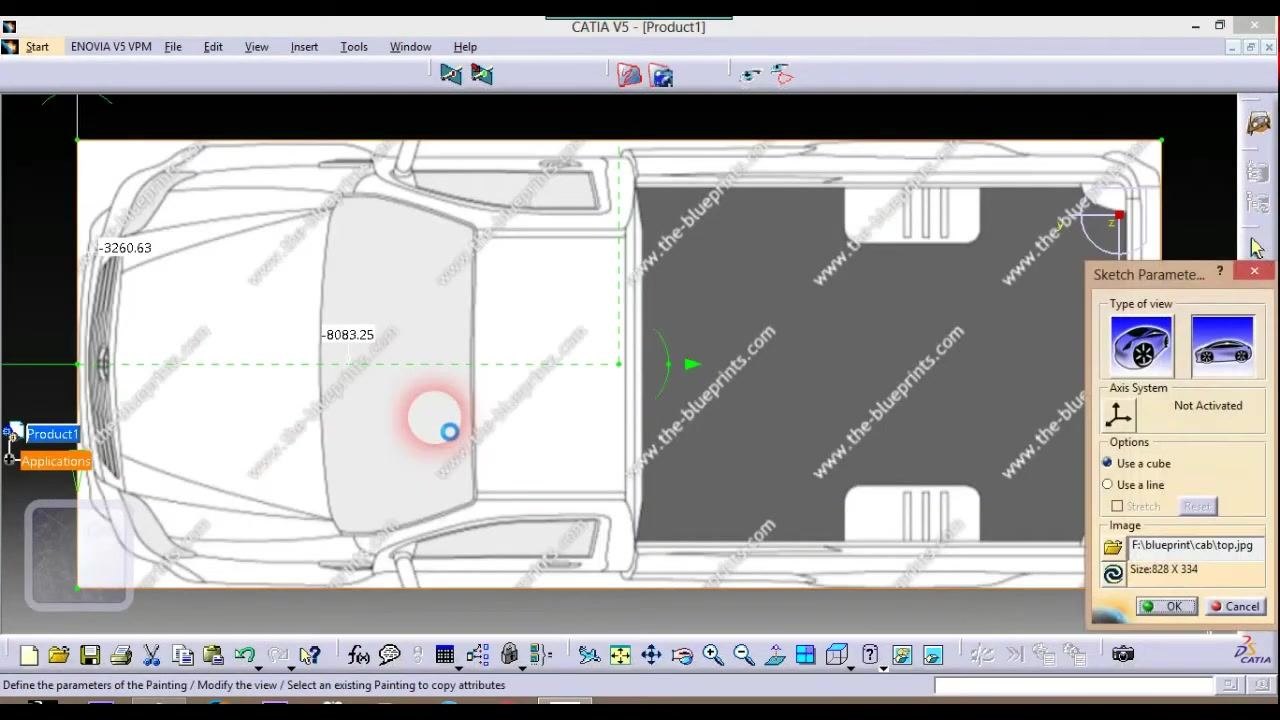This screenshot has width=1280, height=720.
Task: Click the Design Table icon
Action: click(445, 655)
